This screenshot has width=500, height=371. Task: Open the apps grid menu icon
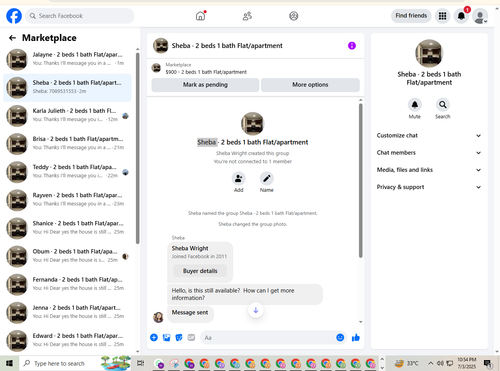[442, 16]
